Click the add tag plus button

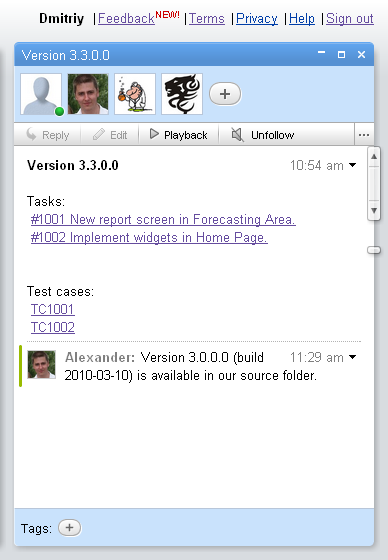pyautogui.click(x=69, y=528)
